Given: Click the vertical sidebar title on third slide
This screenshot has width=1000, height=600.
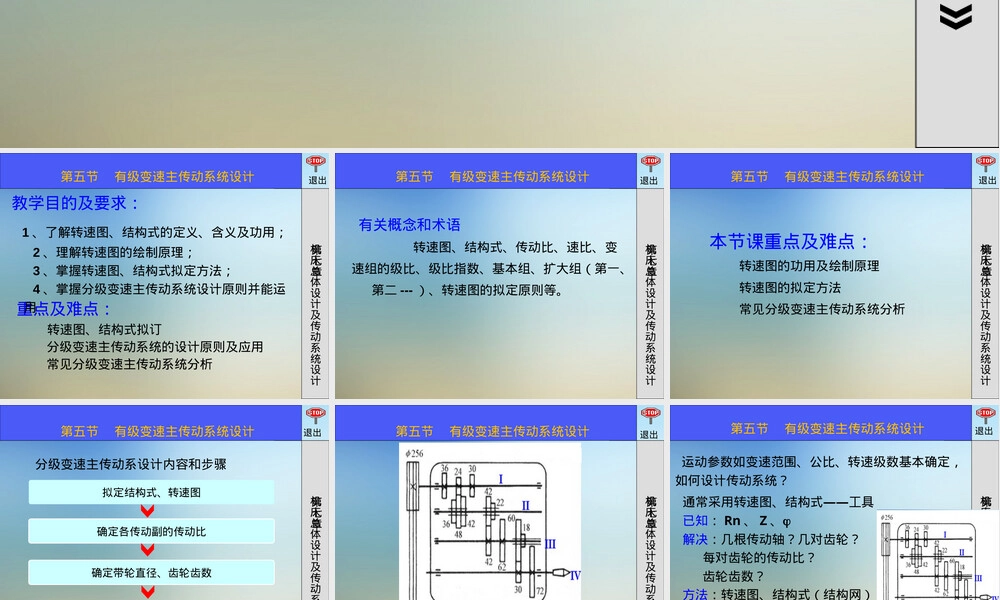Looking at the screenshot, I should tap(985, 314).
